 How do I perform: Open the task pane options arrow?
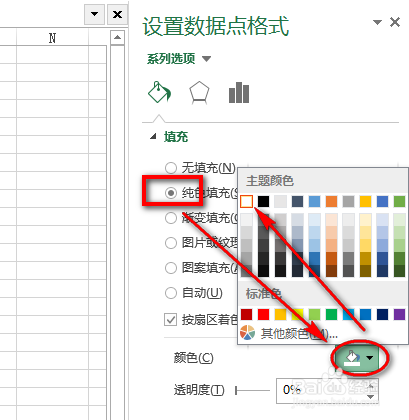[377, 22]
